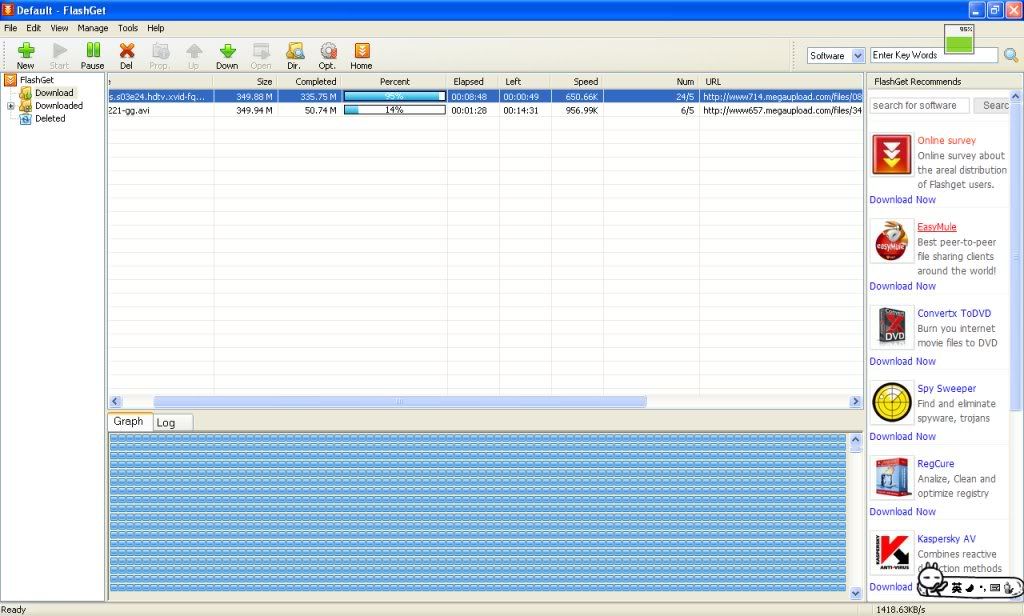Screen dimensions: 1024x616
Task: Expand the Downloaded tree node
Action: tap(10, 106)
